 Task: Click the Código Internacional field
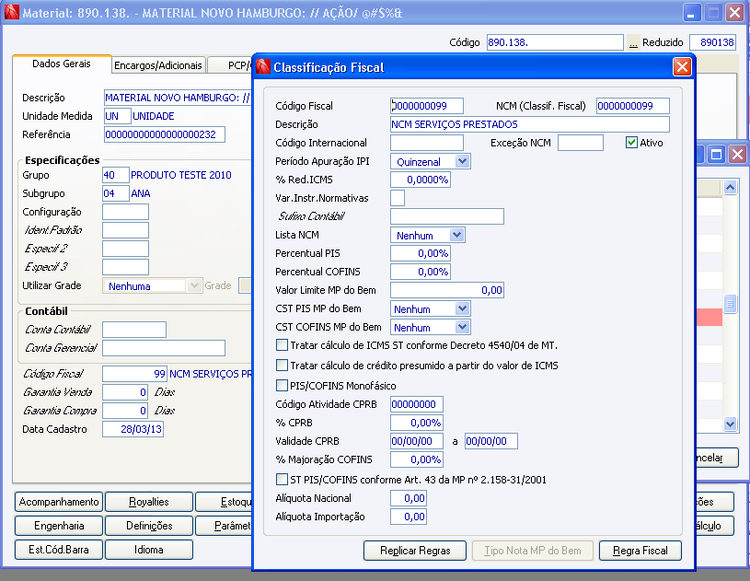(x=427, y=143)
